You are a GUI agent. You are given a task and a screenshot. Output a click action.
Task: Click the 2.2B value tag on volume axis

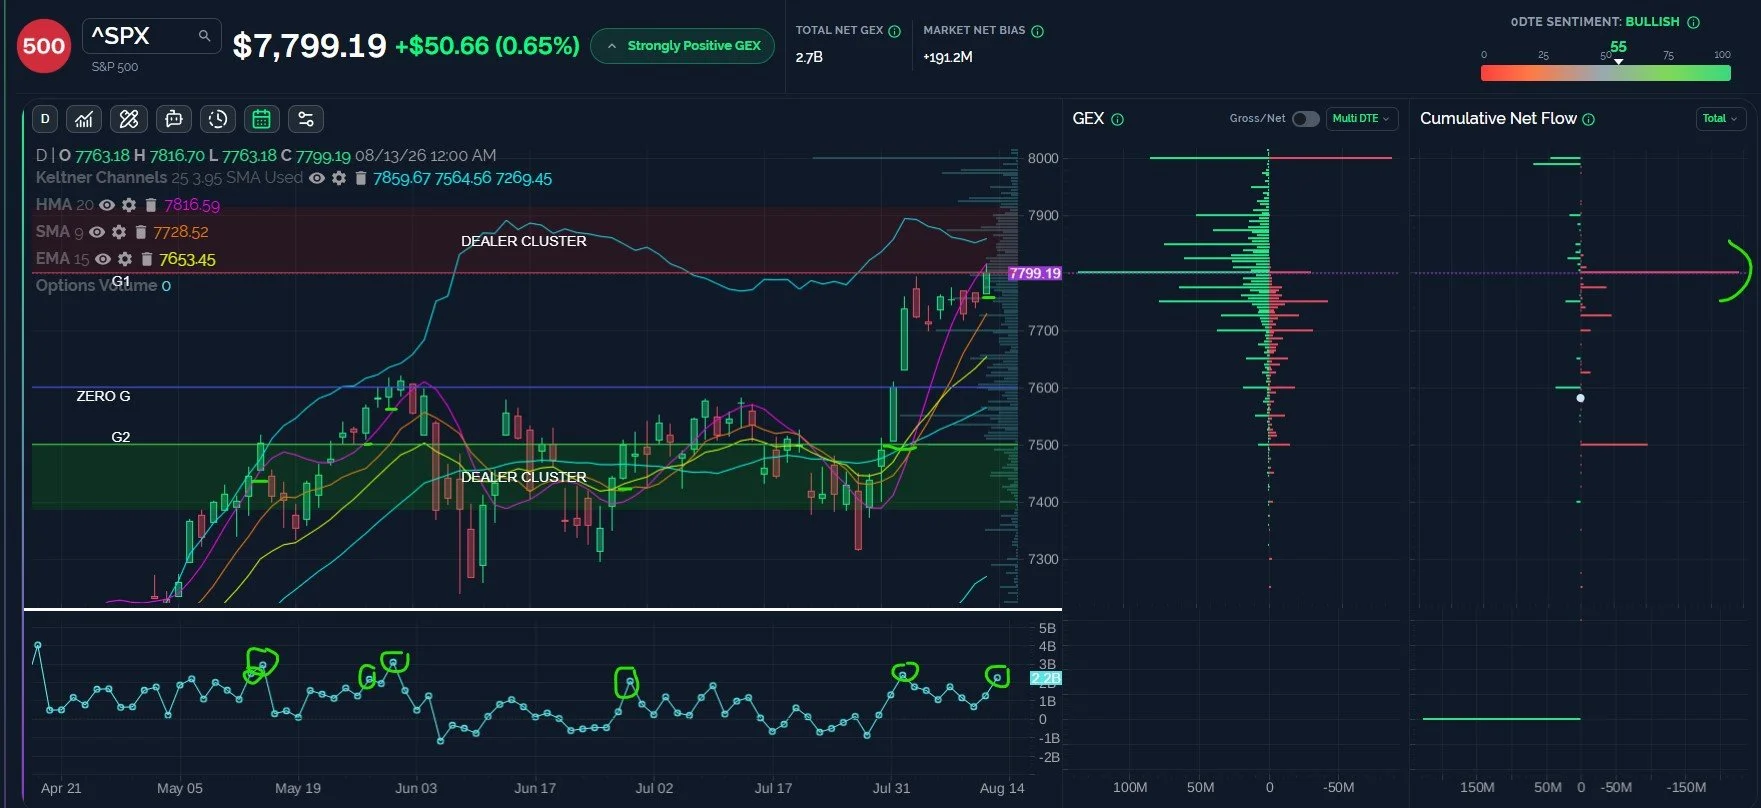click(1045, 678)
